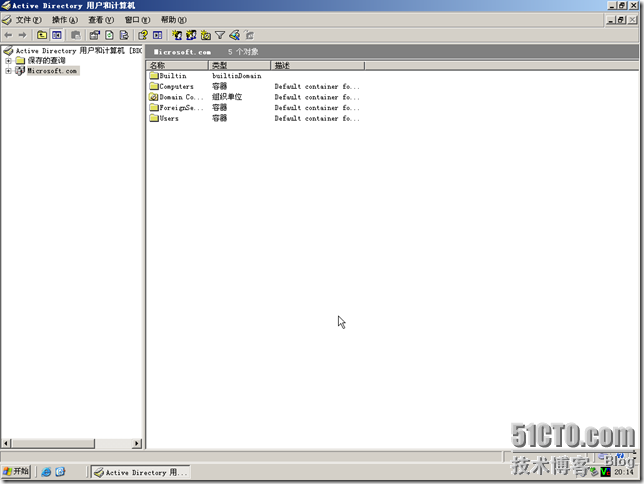Click the MMC console icon beside 文件 menu
Viewport: 644px width, 484px height.
(7, 20)
